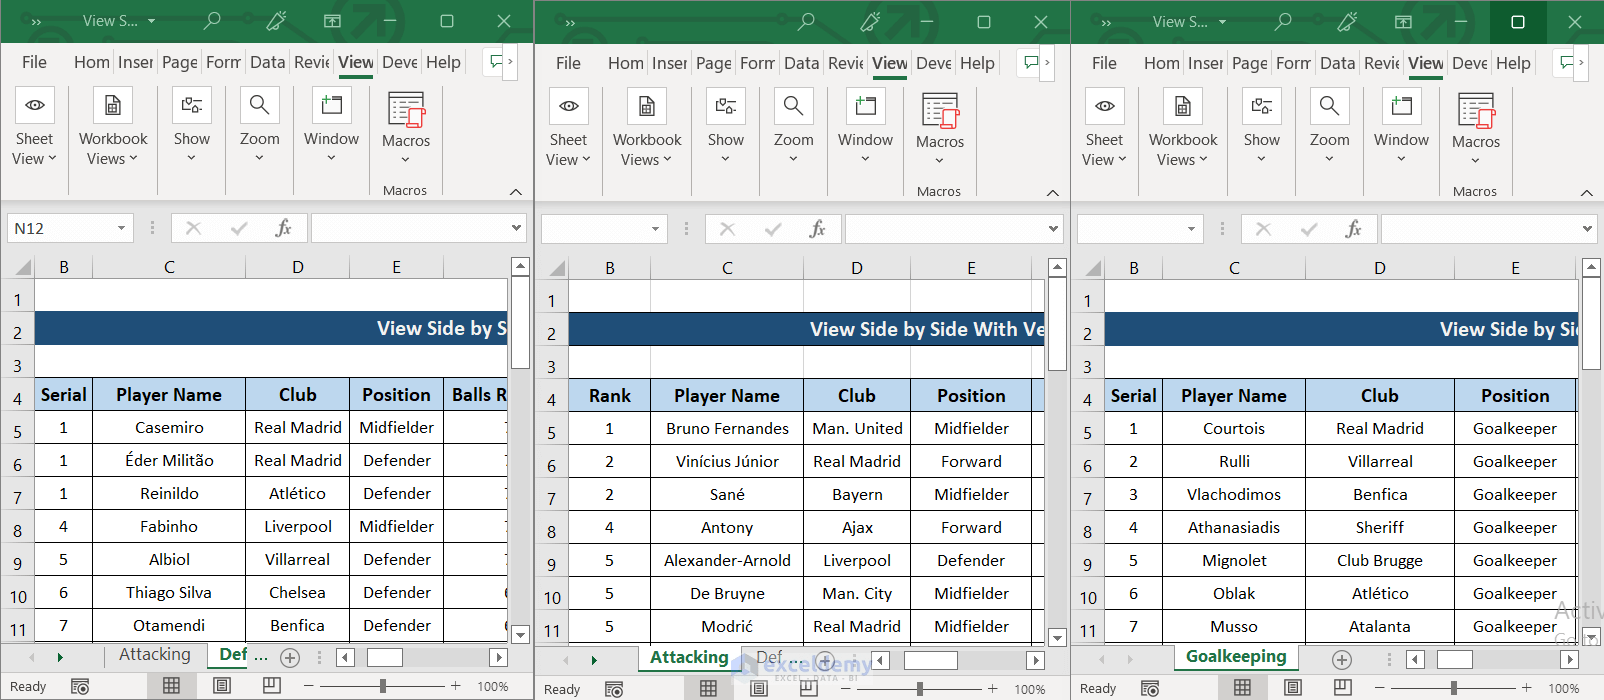The image size is (1604, 700).
Task: Collapse the ribbon in right window
Action: [1587, 192]
